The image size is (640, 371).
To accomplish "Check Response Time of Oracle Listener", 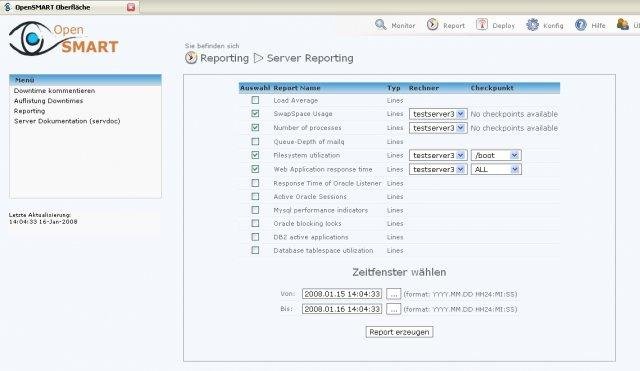I will point(255,183).
